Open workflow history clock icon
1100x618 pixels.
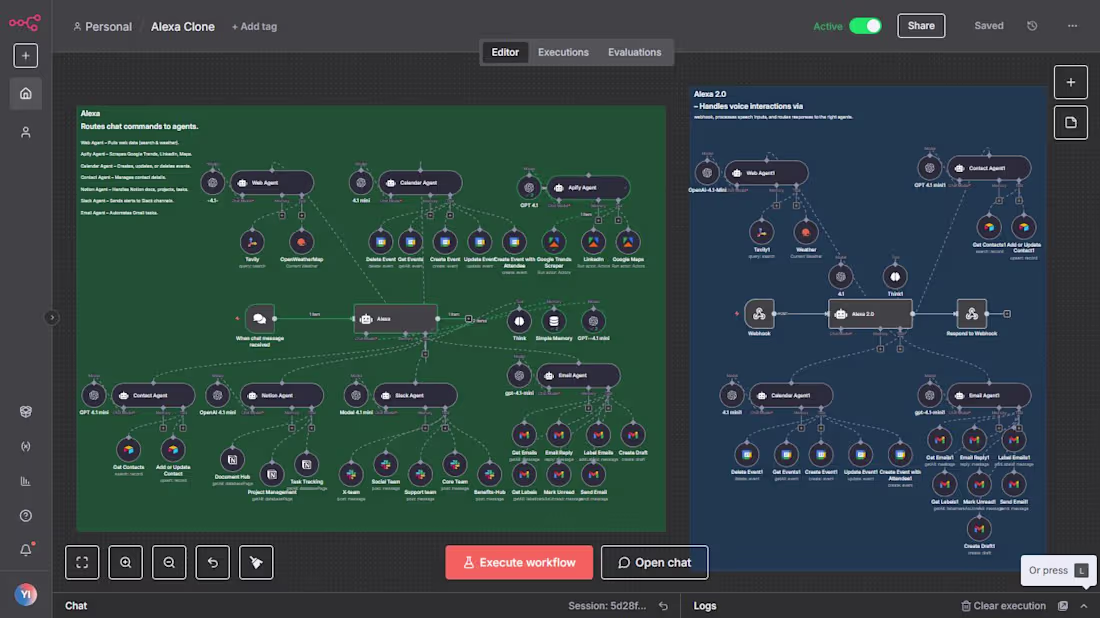pyautogui.click(x=1032, y=26)
